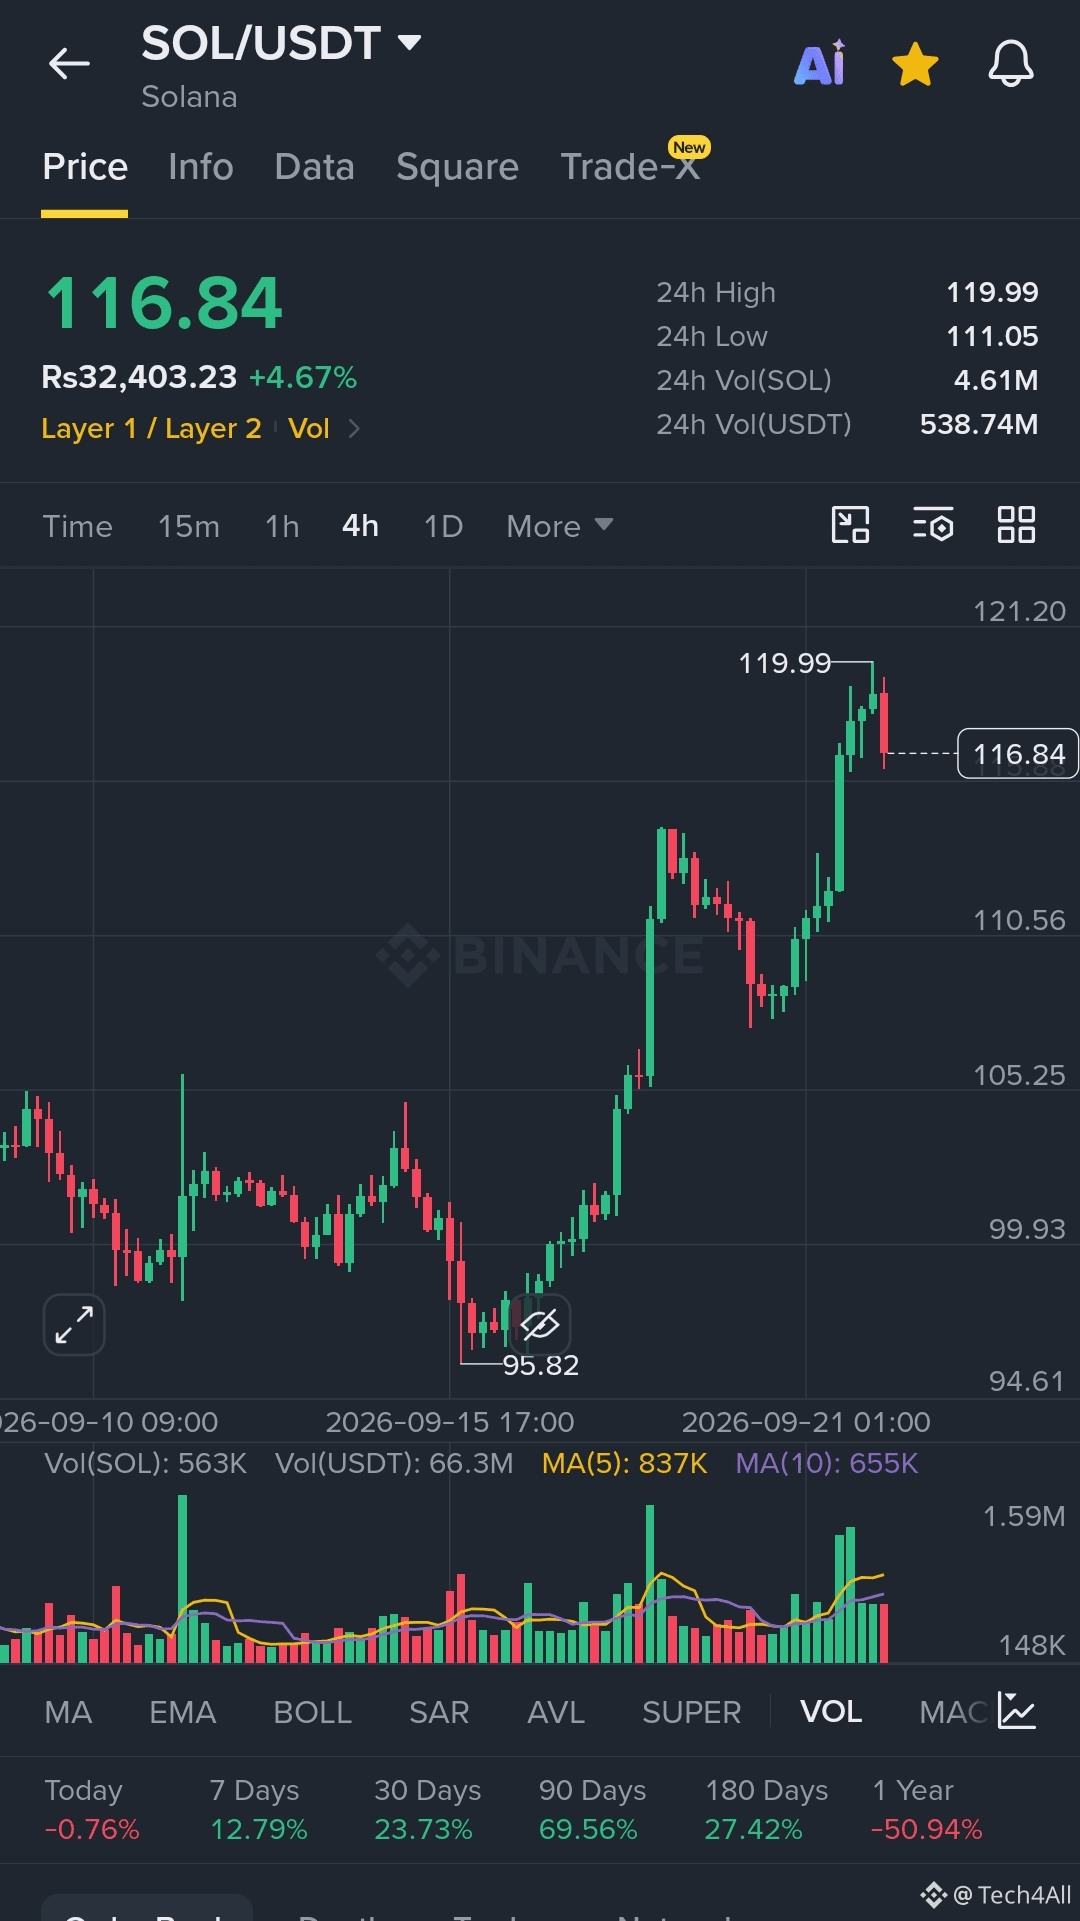Open the chart drawing tools icon
The height and width of the screenshot is (1921, 1080).
click(x=850, y=525)
